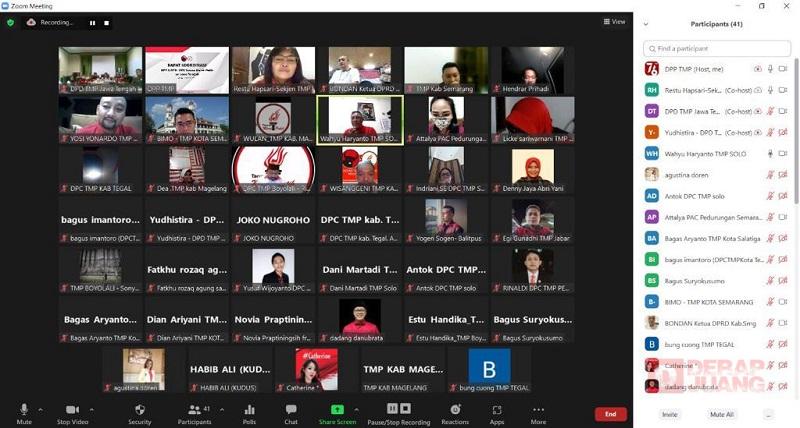800x428 pixels.
Task: Toggle muted mic of agustina doren row
Action: pos(770,175)
